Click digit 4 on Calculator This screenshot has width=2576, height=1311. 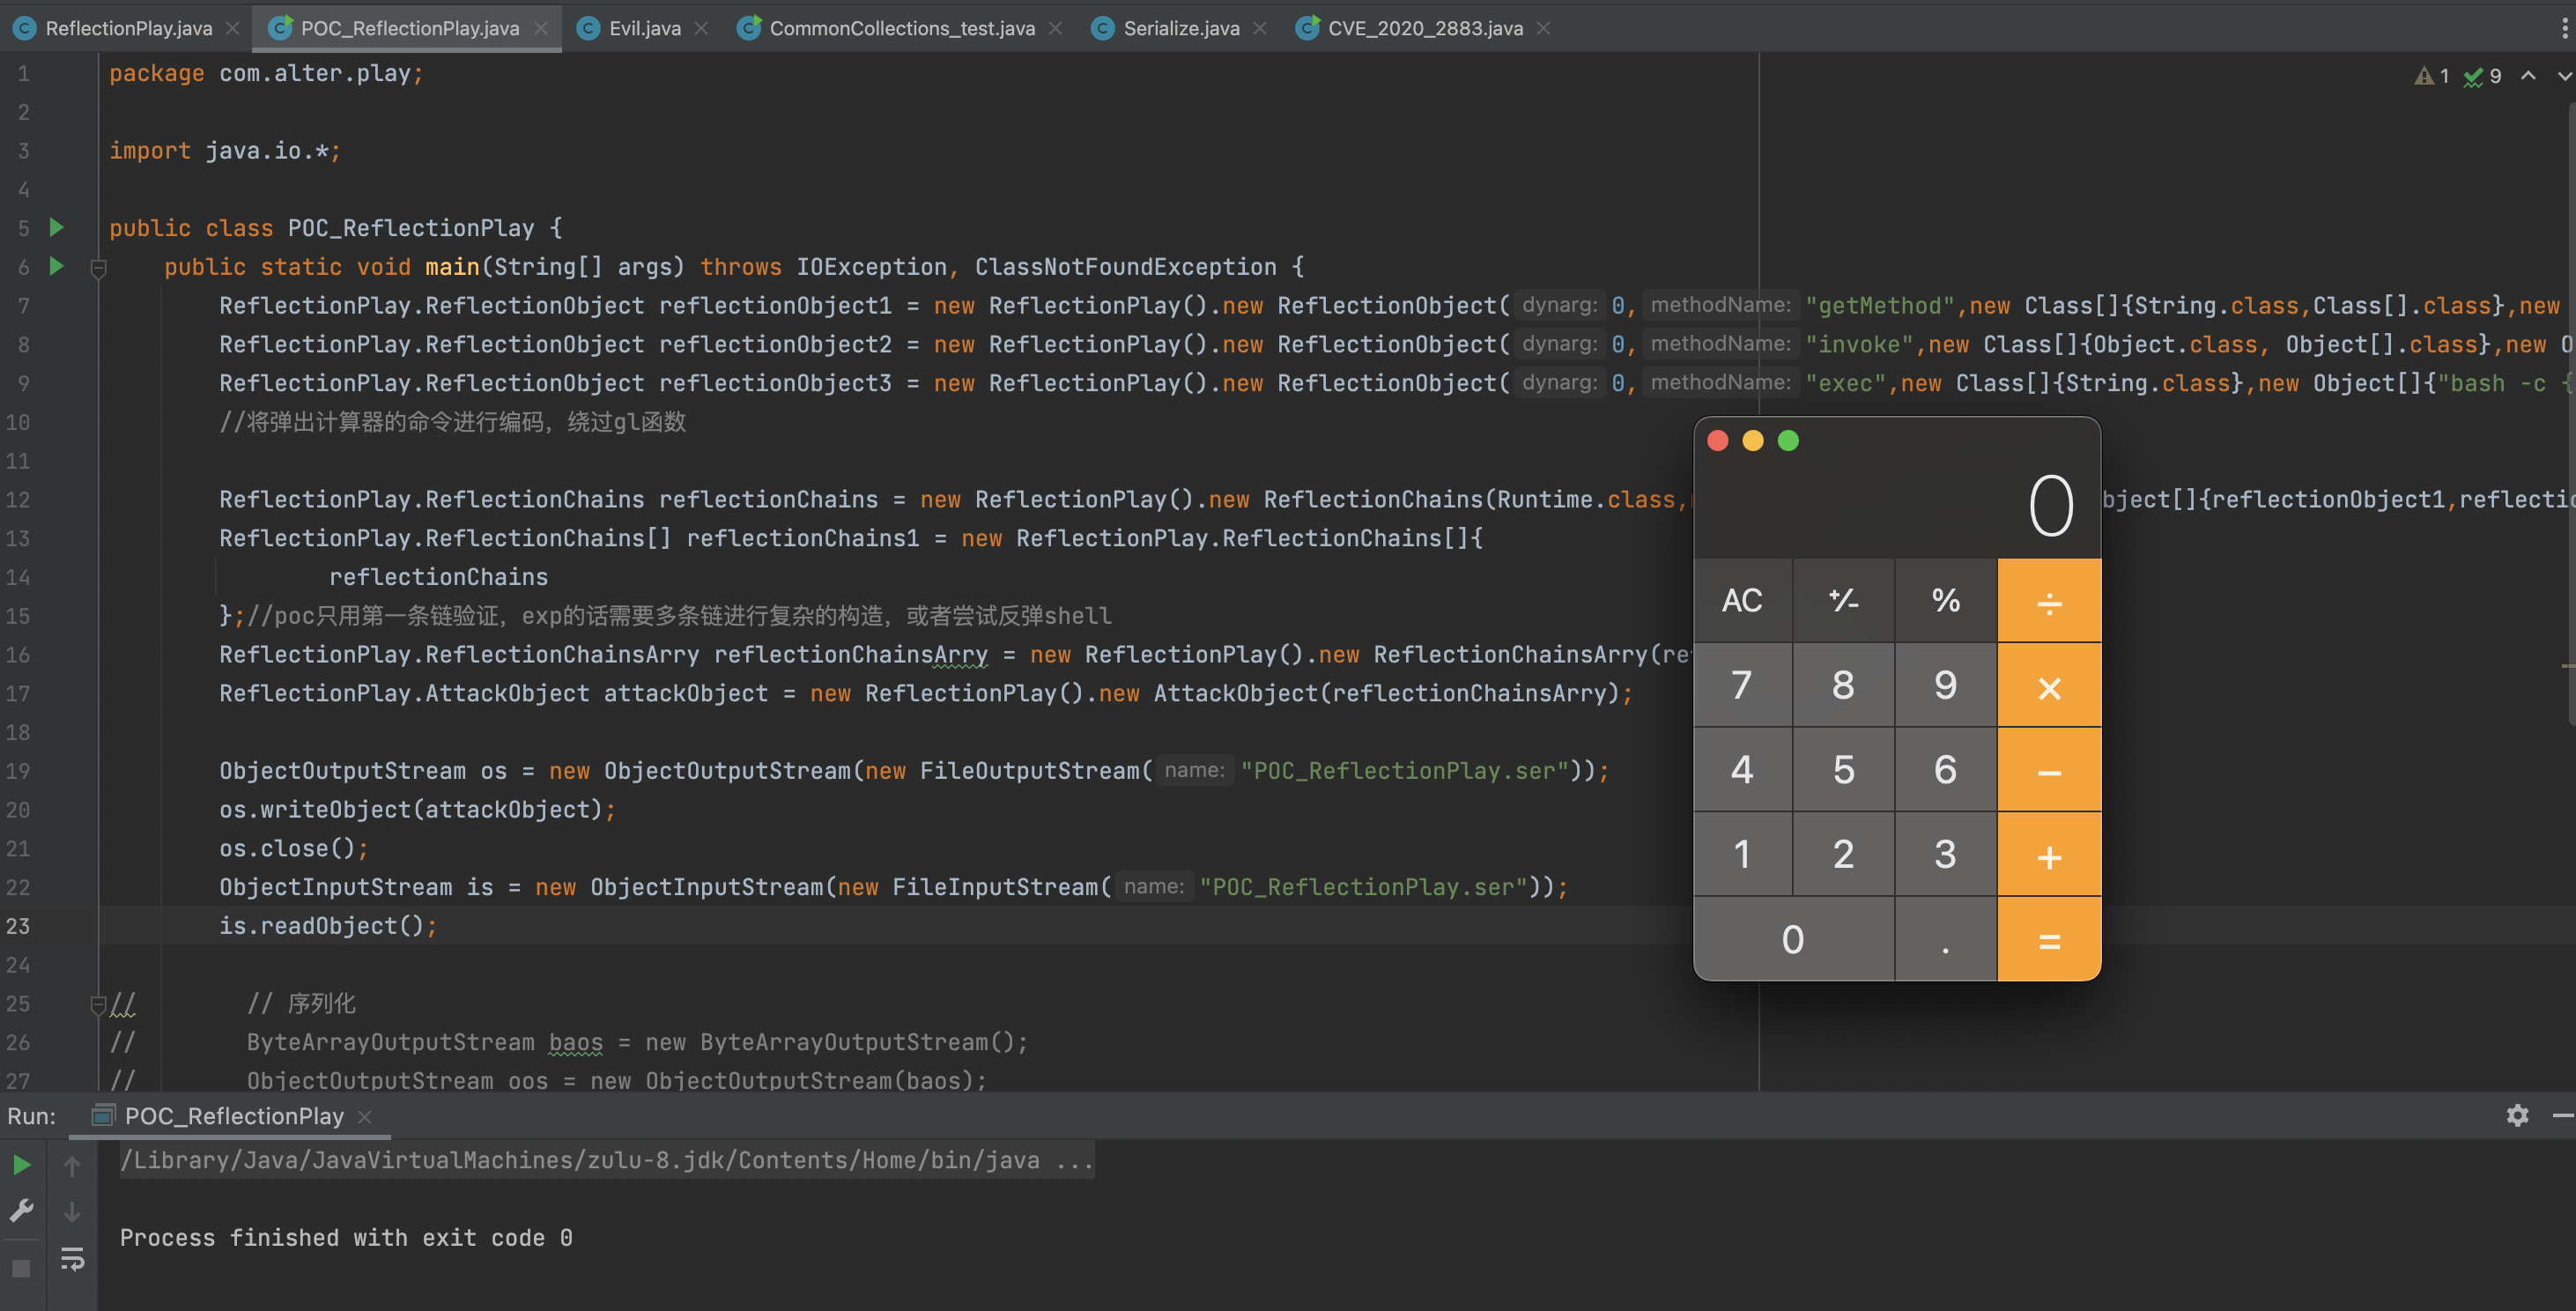[1742, 770]
